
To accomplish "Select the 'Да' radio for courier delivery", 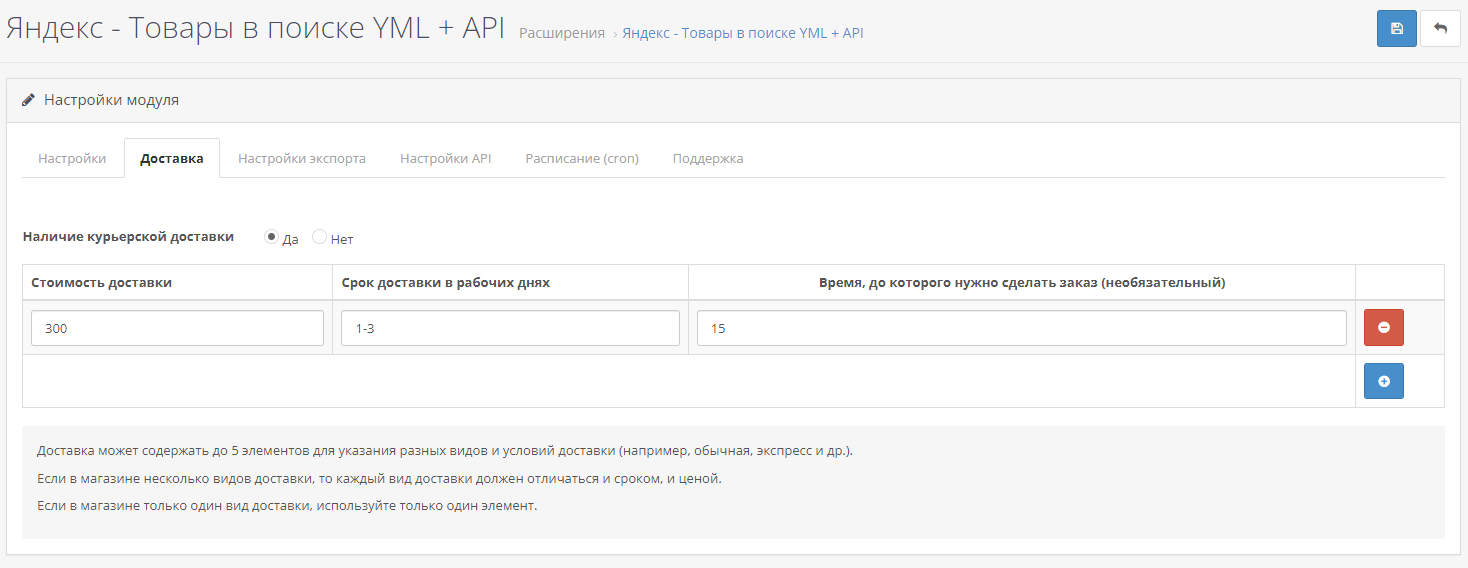I will point(271,237).
